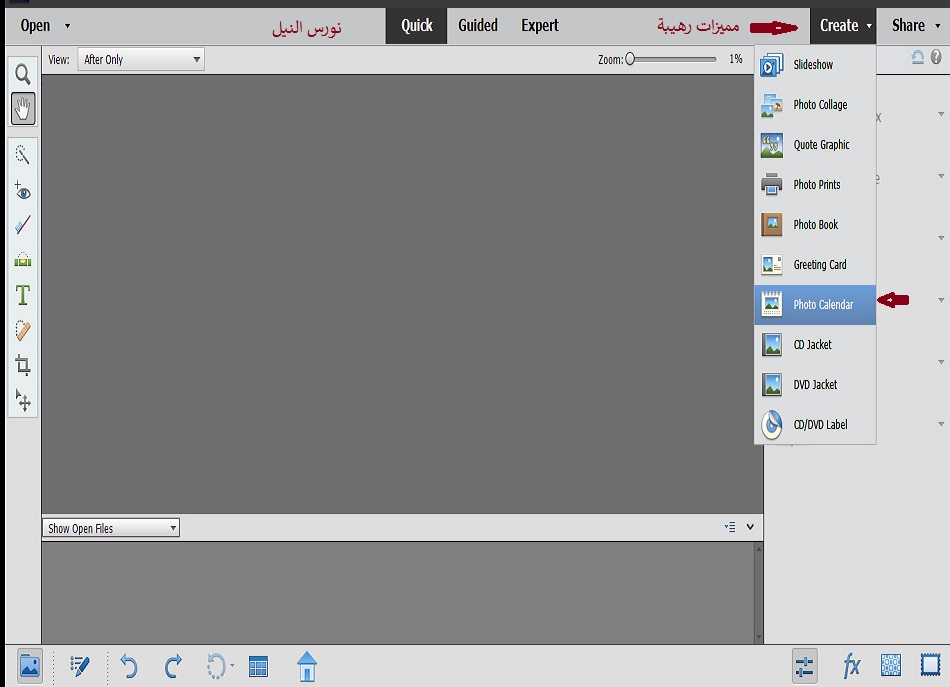Click the Share button
The image size is (950, 687).
(908, 26)
